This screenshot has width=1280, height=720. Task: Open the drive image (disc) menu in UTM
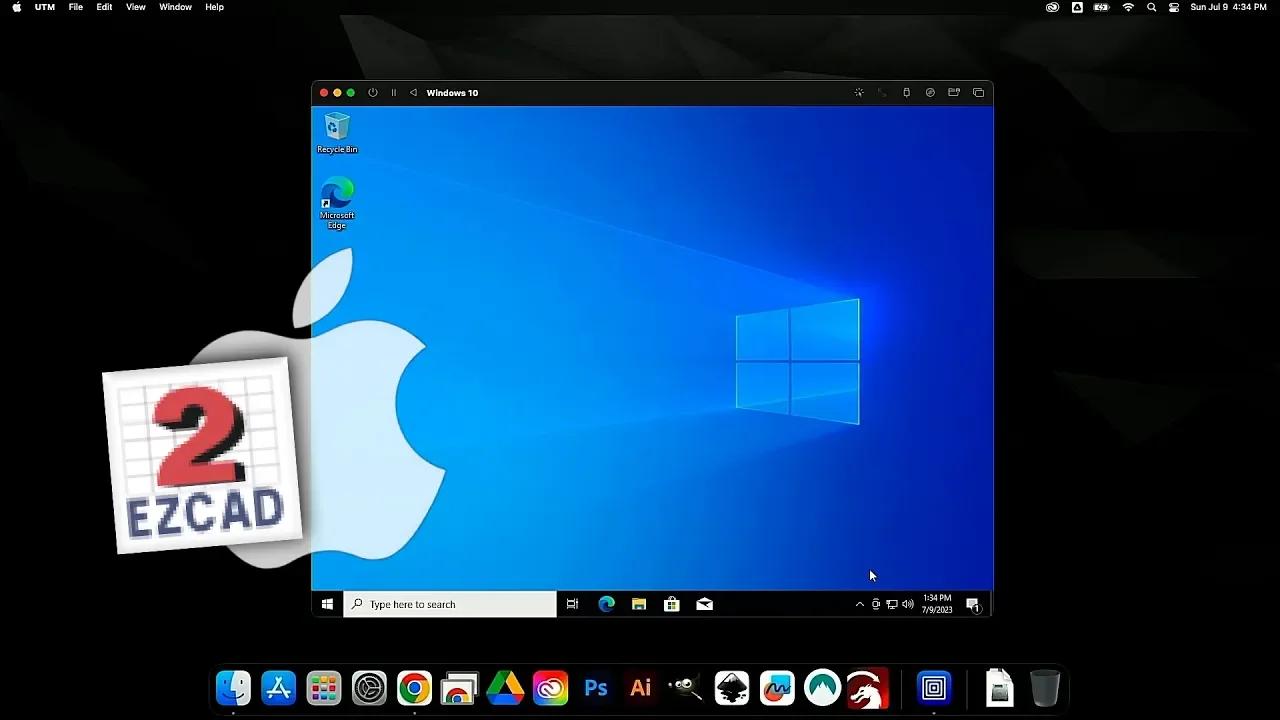point(930,93)
